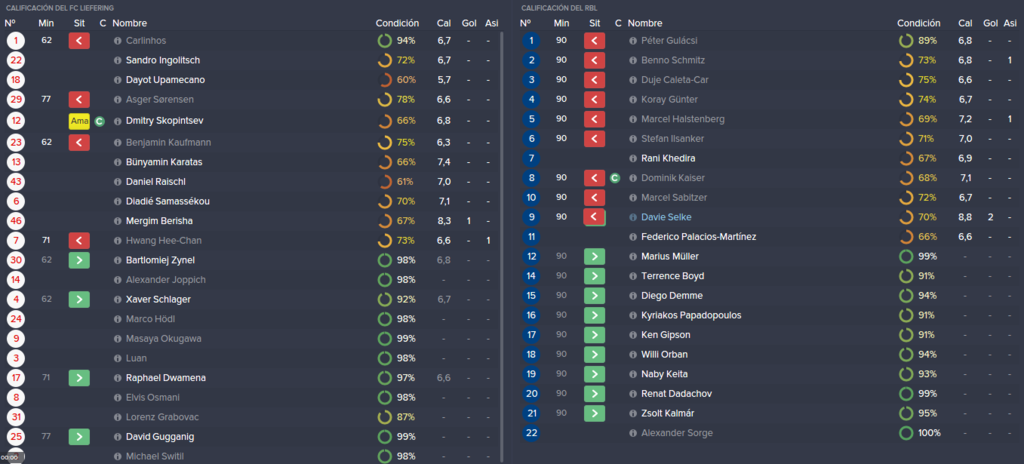1024x464 pixels.
Task: Click shirt number 22 badge of Alexander Sorge
Action: tap(531, 433)
